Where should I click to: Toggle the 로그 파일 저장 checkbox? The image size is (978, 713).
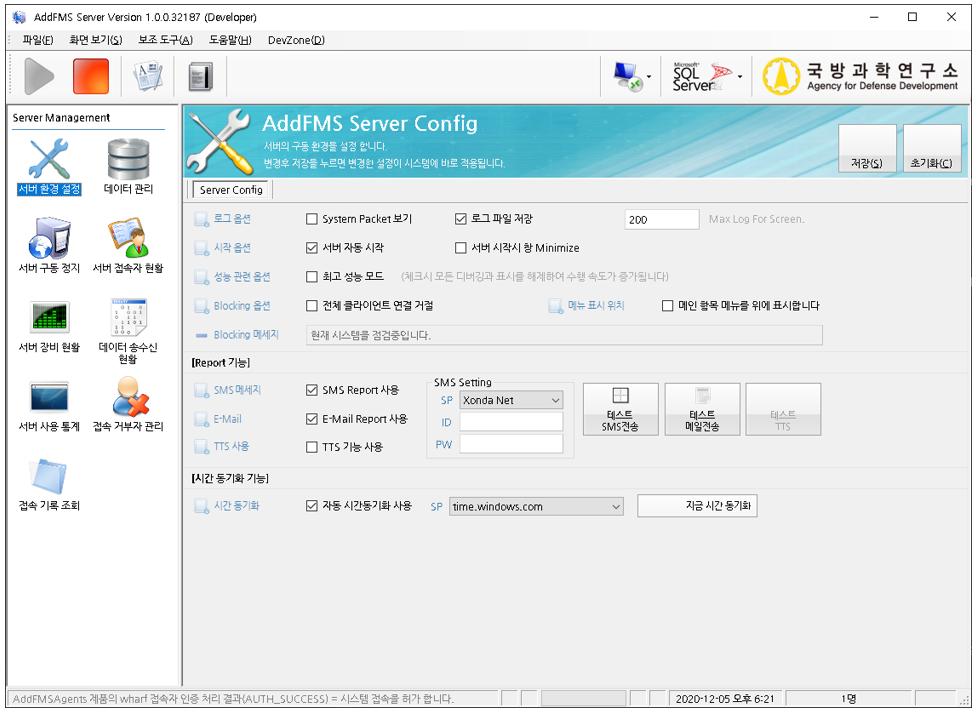pos(461,219)
